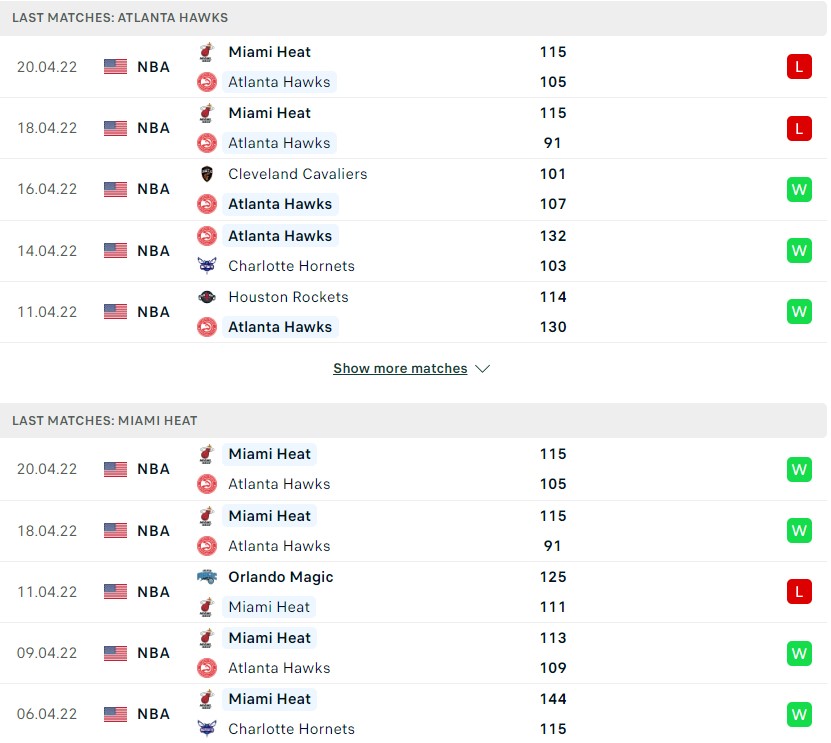831x743 pixels.
Task: Click green W badge for Houston Rockets game
Action: (799, 312)
